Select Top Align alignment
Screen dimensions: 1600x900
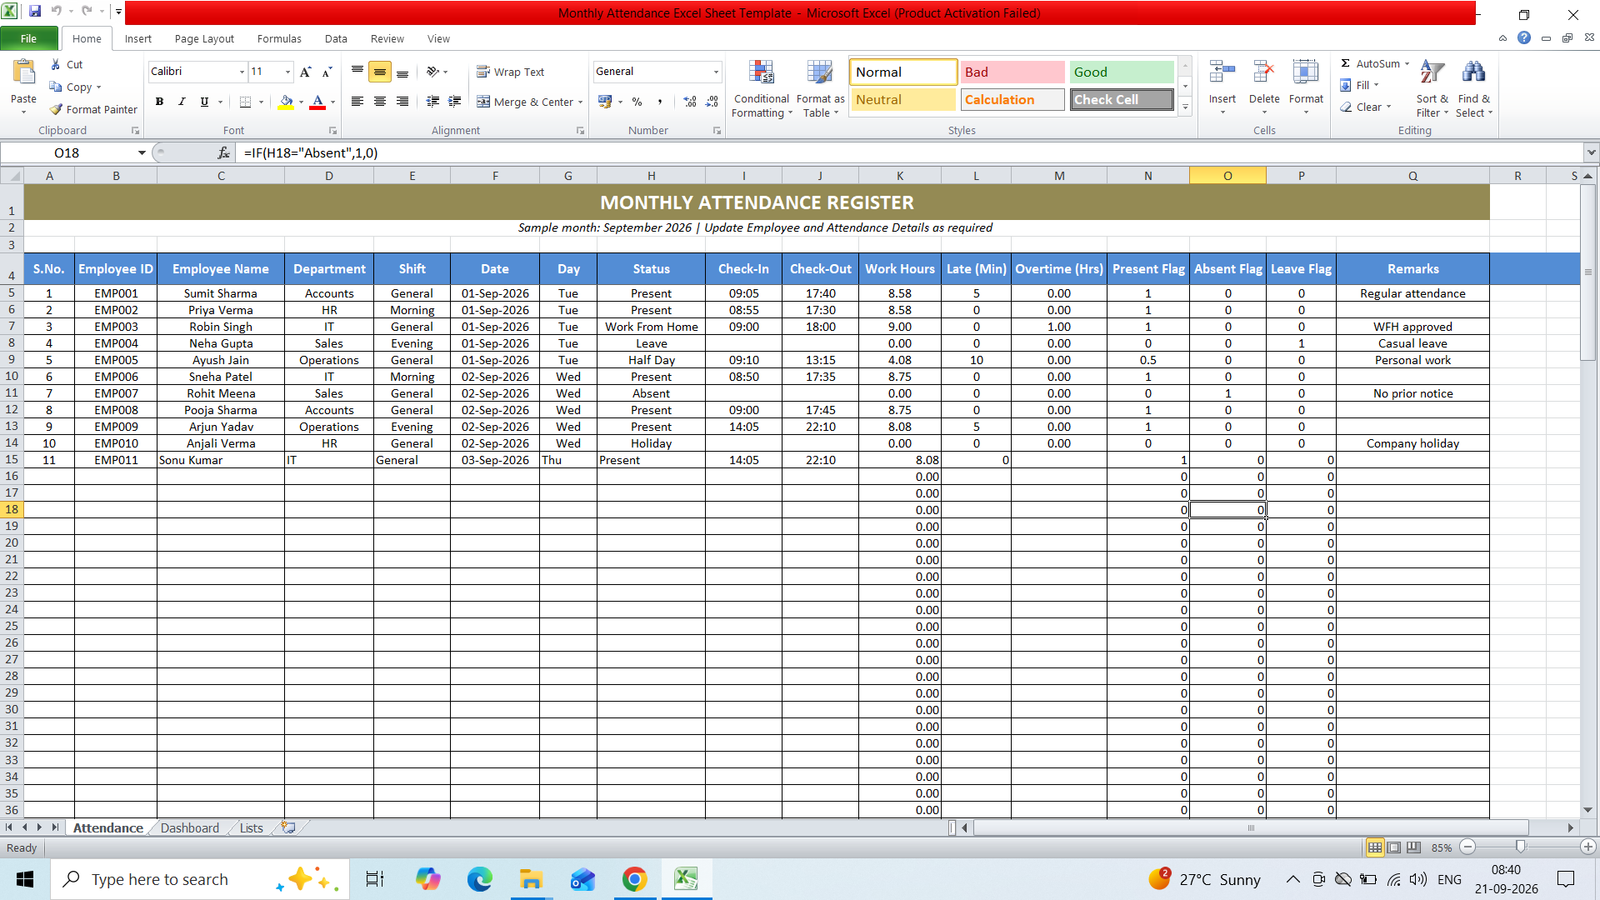[x=357, y=72]
